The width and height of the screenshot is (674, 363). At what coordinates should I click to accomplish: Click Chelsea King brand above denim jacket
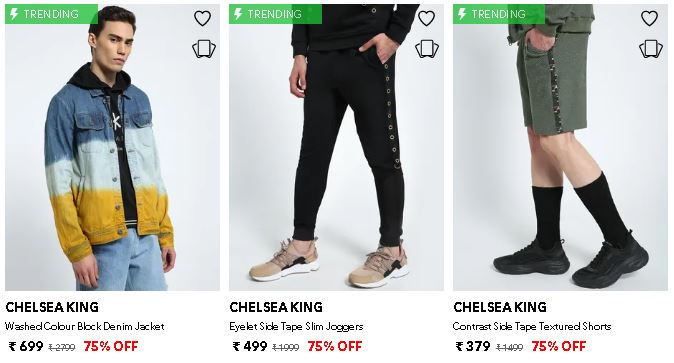point(52,307)
